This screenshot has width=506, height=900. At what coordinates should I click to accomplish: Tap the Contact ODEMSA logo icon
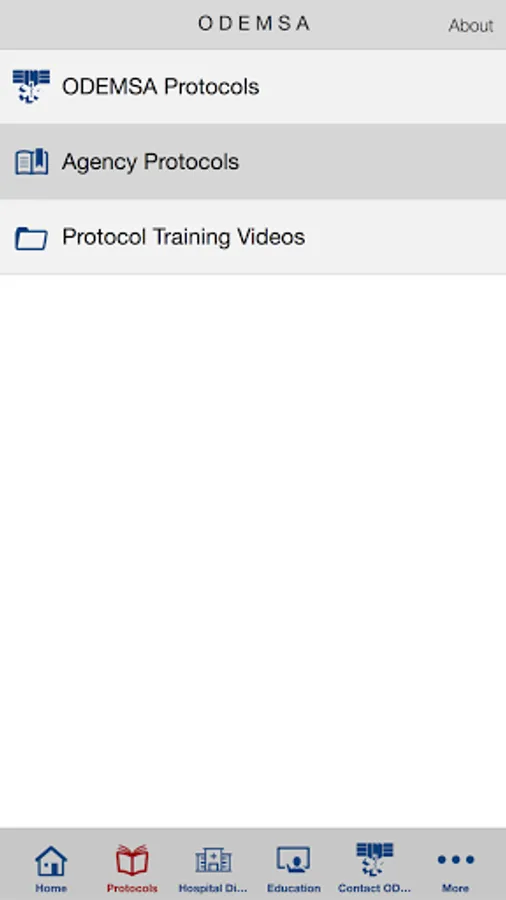(x=374, y=859)
